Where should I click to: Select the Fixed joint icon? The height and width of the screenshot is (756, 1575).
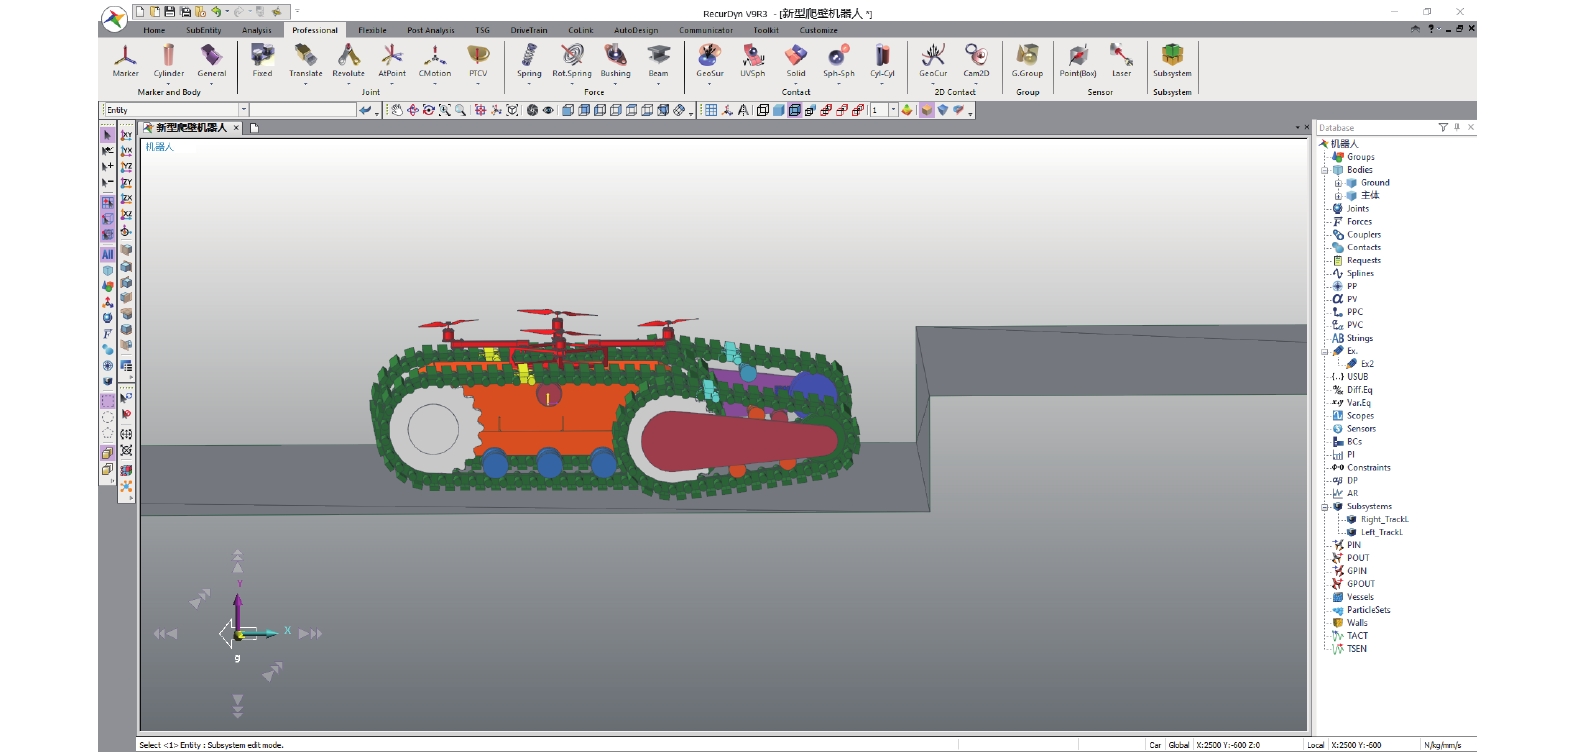pos(262,59)
